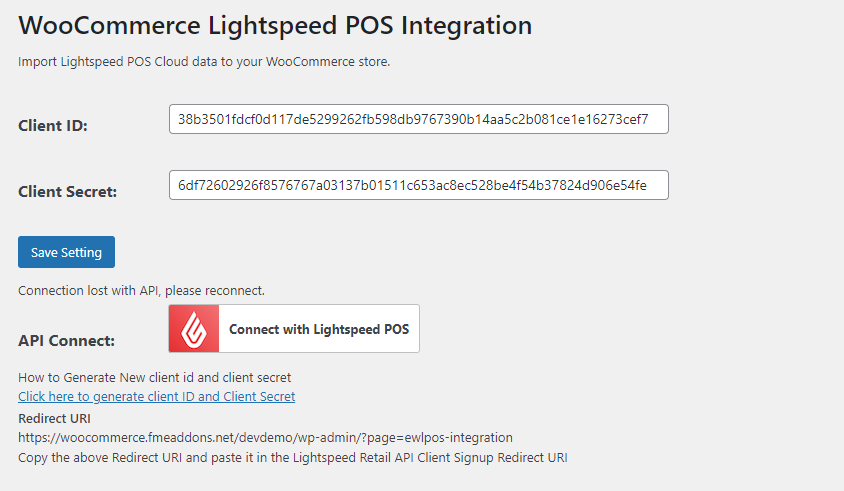
Task: Click the Redirect URI bold heading
Action: tap(54, 418)
